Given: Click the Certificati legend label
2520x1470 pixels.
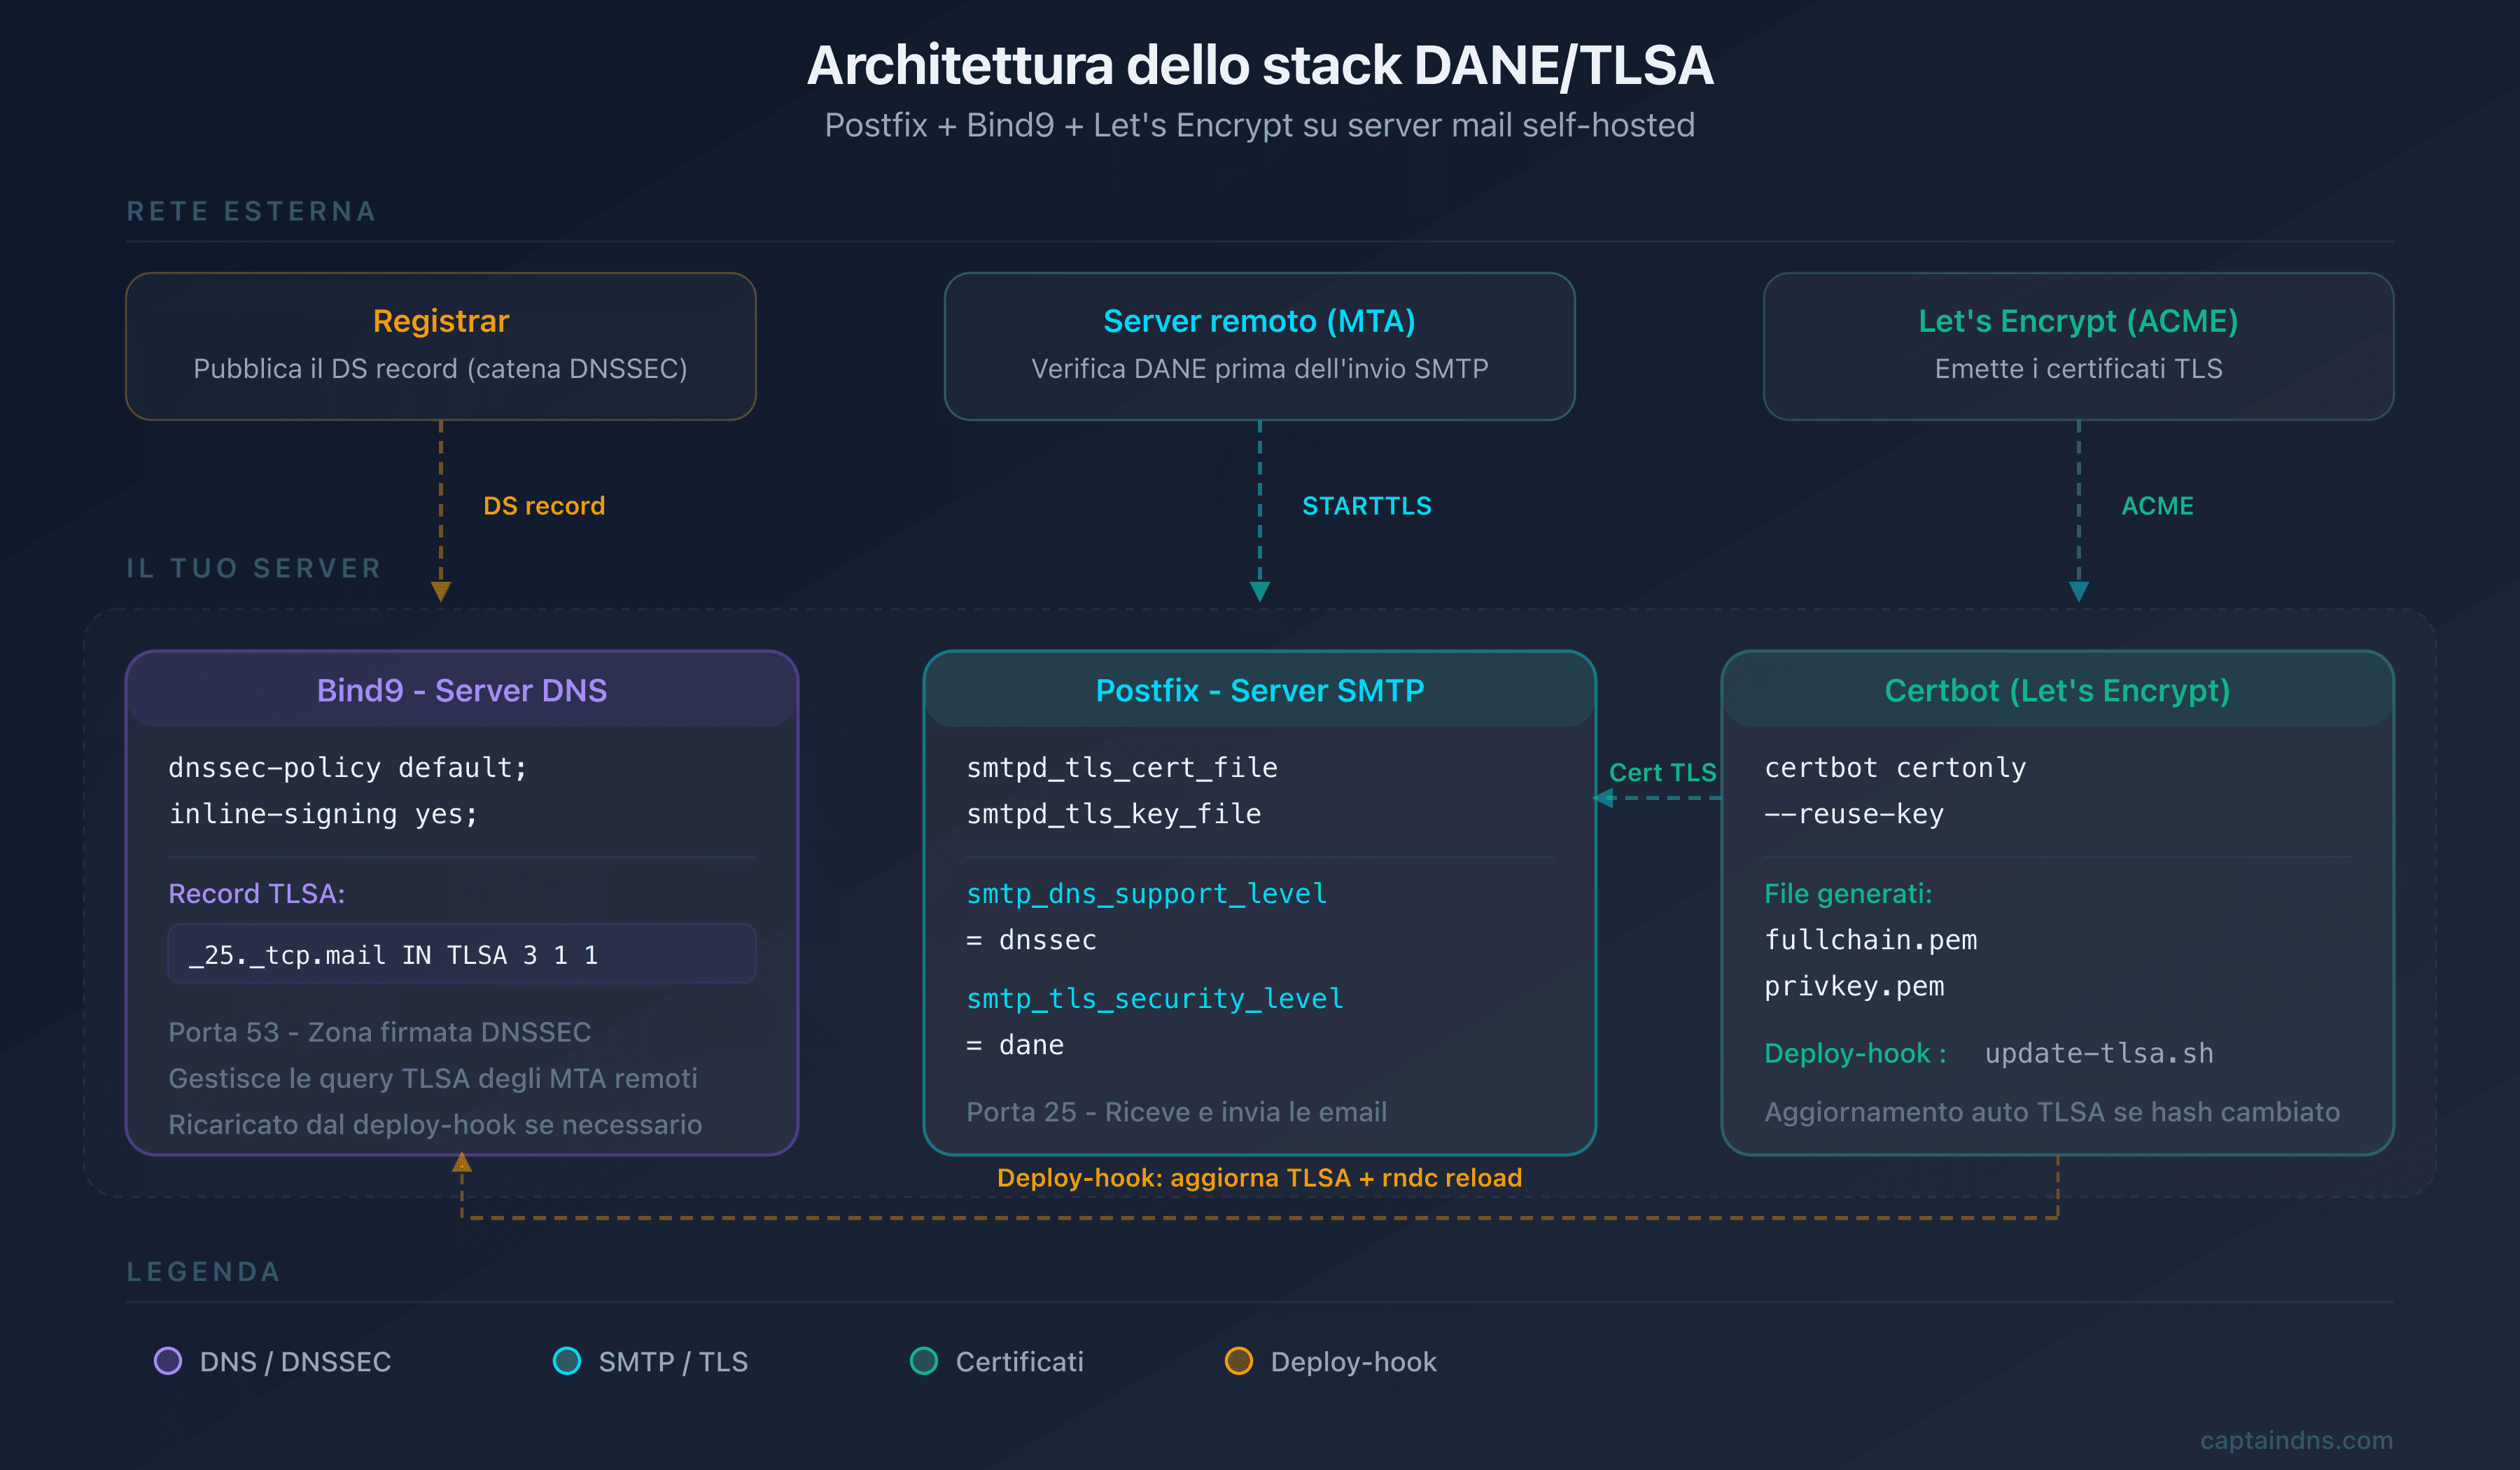Looking at the screenshot, I should click(1019, 1361).
